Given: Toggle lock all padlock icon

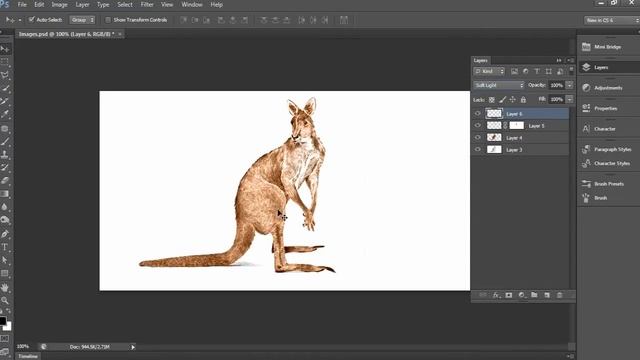Looking at the screenshot, I should click(523, 100).
